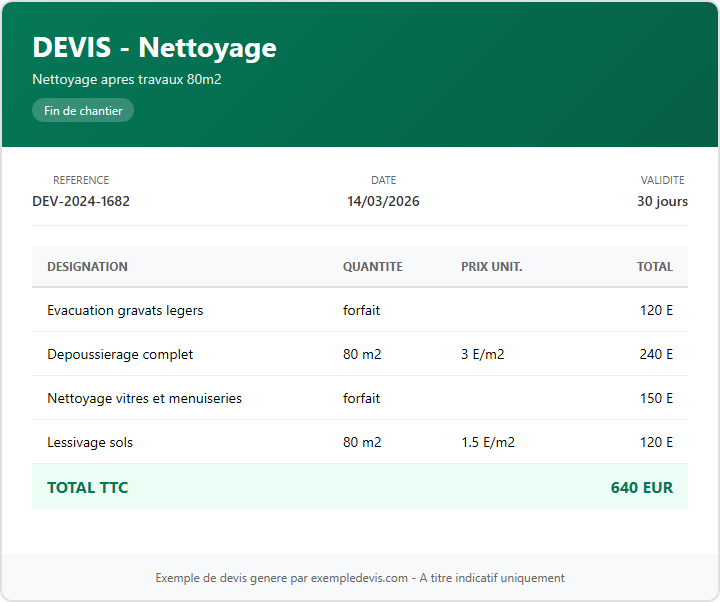Select the reference number DEV-2024-1682
This screenshot has width=720, height=602.
coord(81,201)
